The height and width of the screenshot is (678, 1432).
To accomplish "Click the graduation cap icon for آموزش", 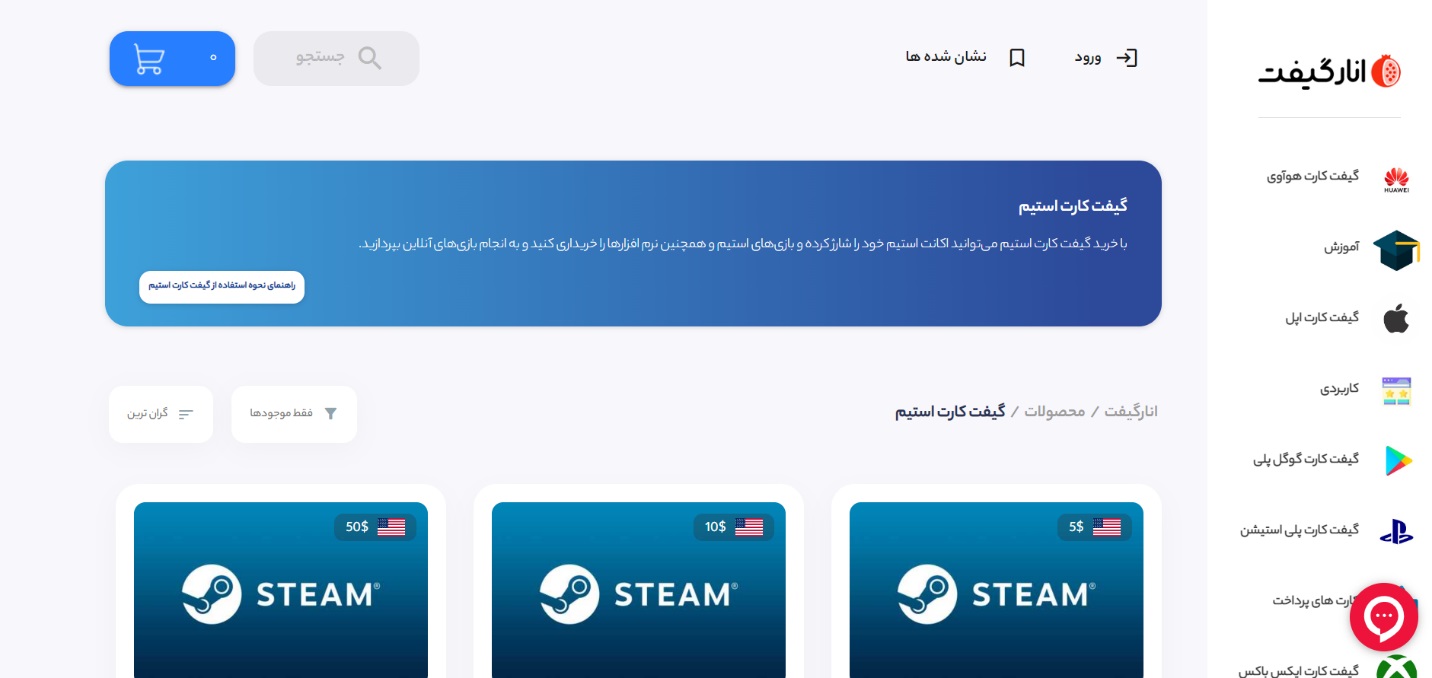I will [x=1396, y=250].
